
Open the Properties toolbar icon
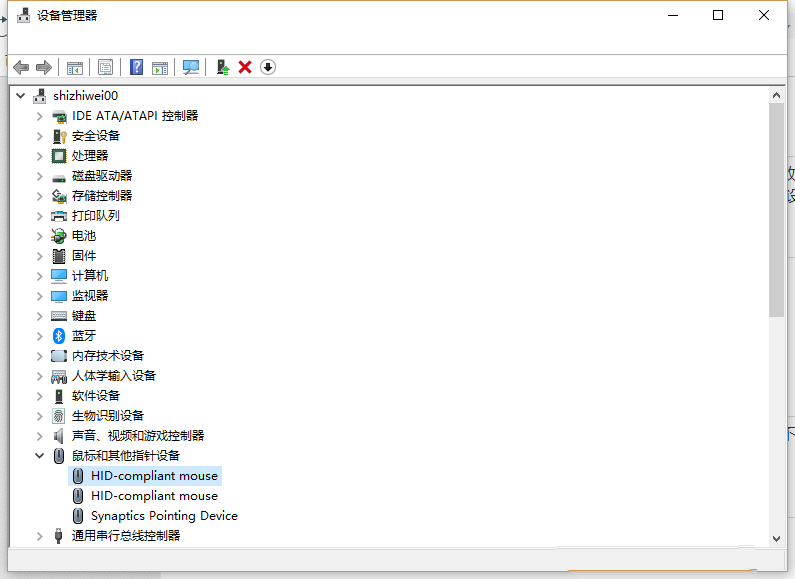coord(105,67)
